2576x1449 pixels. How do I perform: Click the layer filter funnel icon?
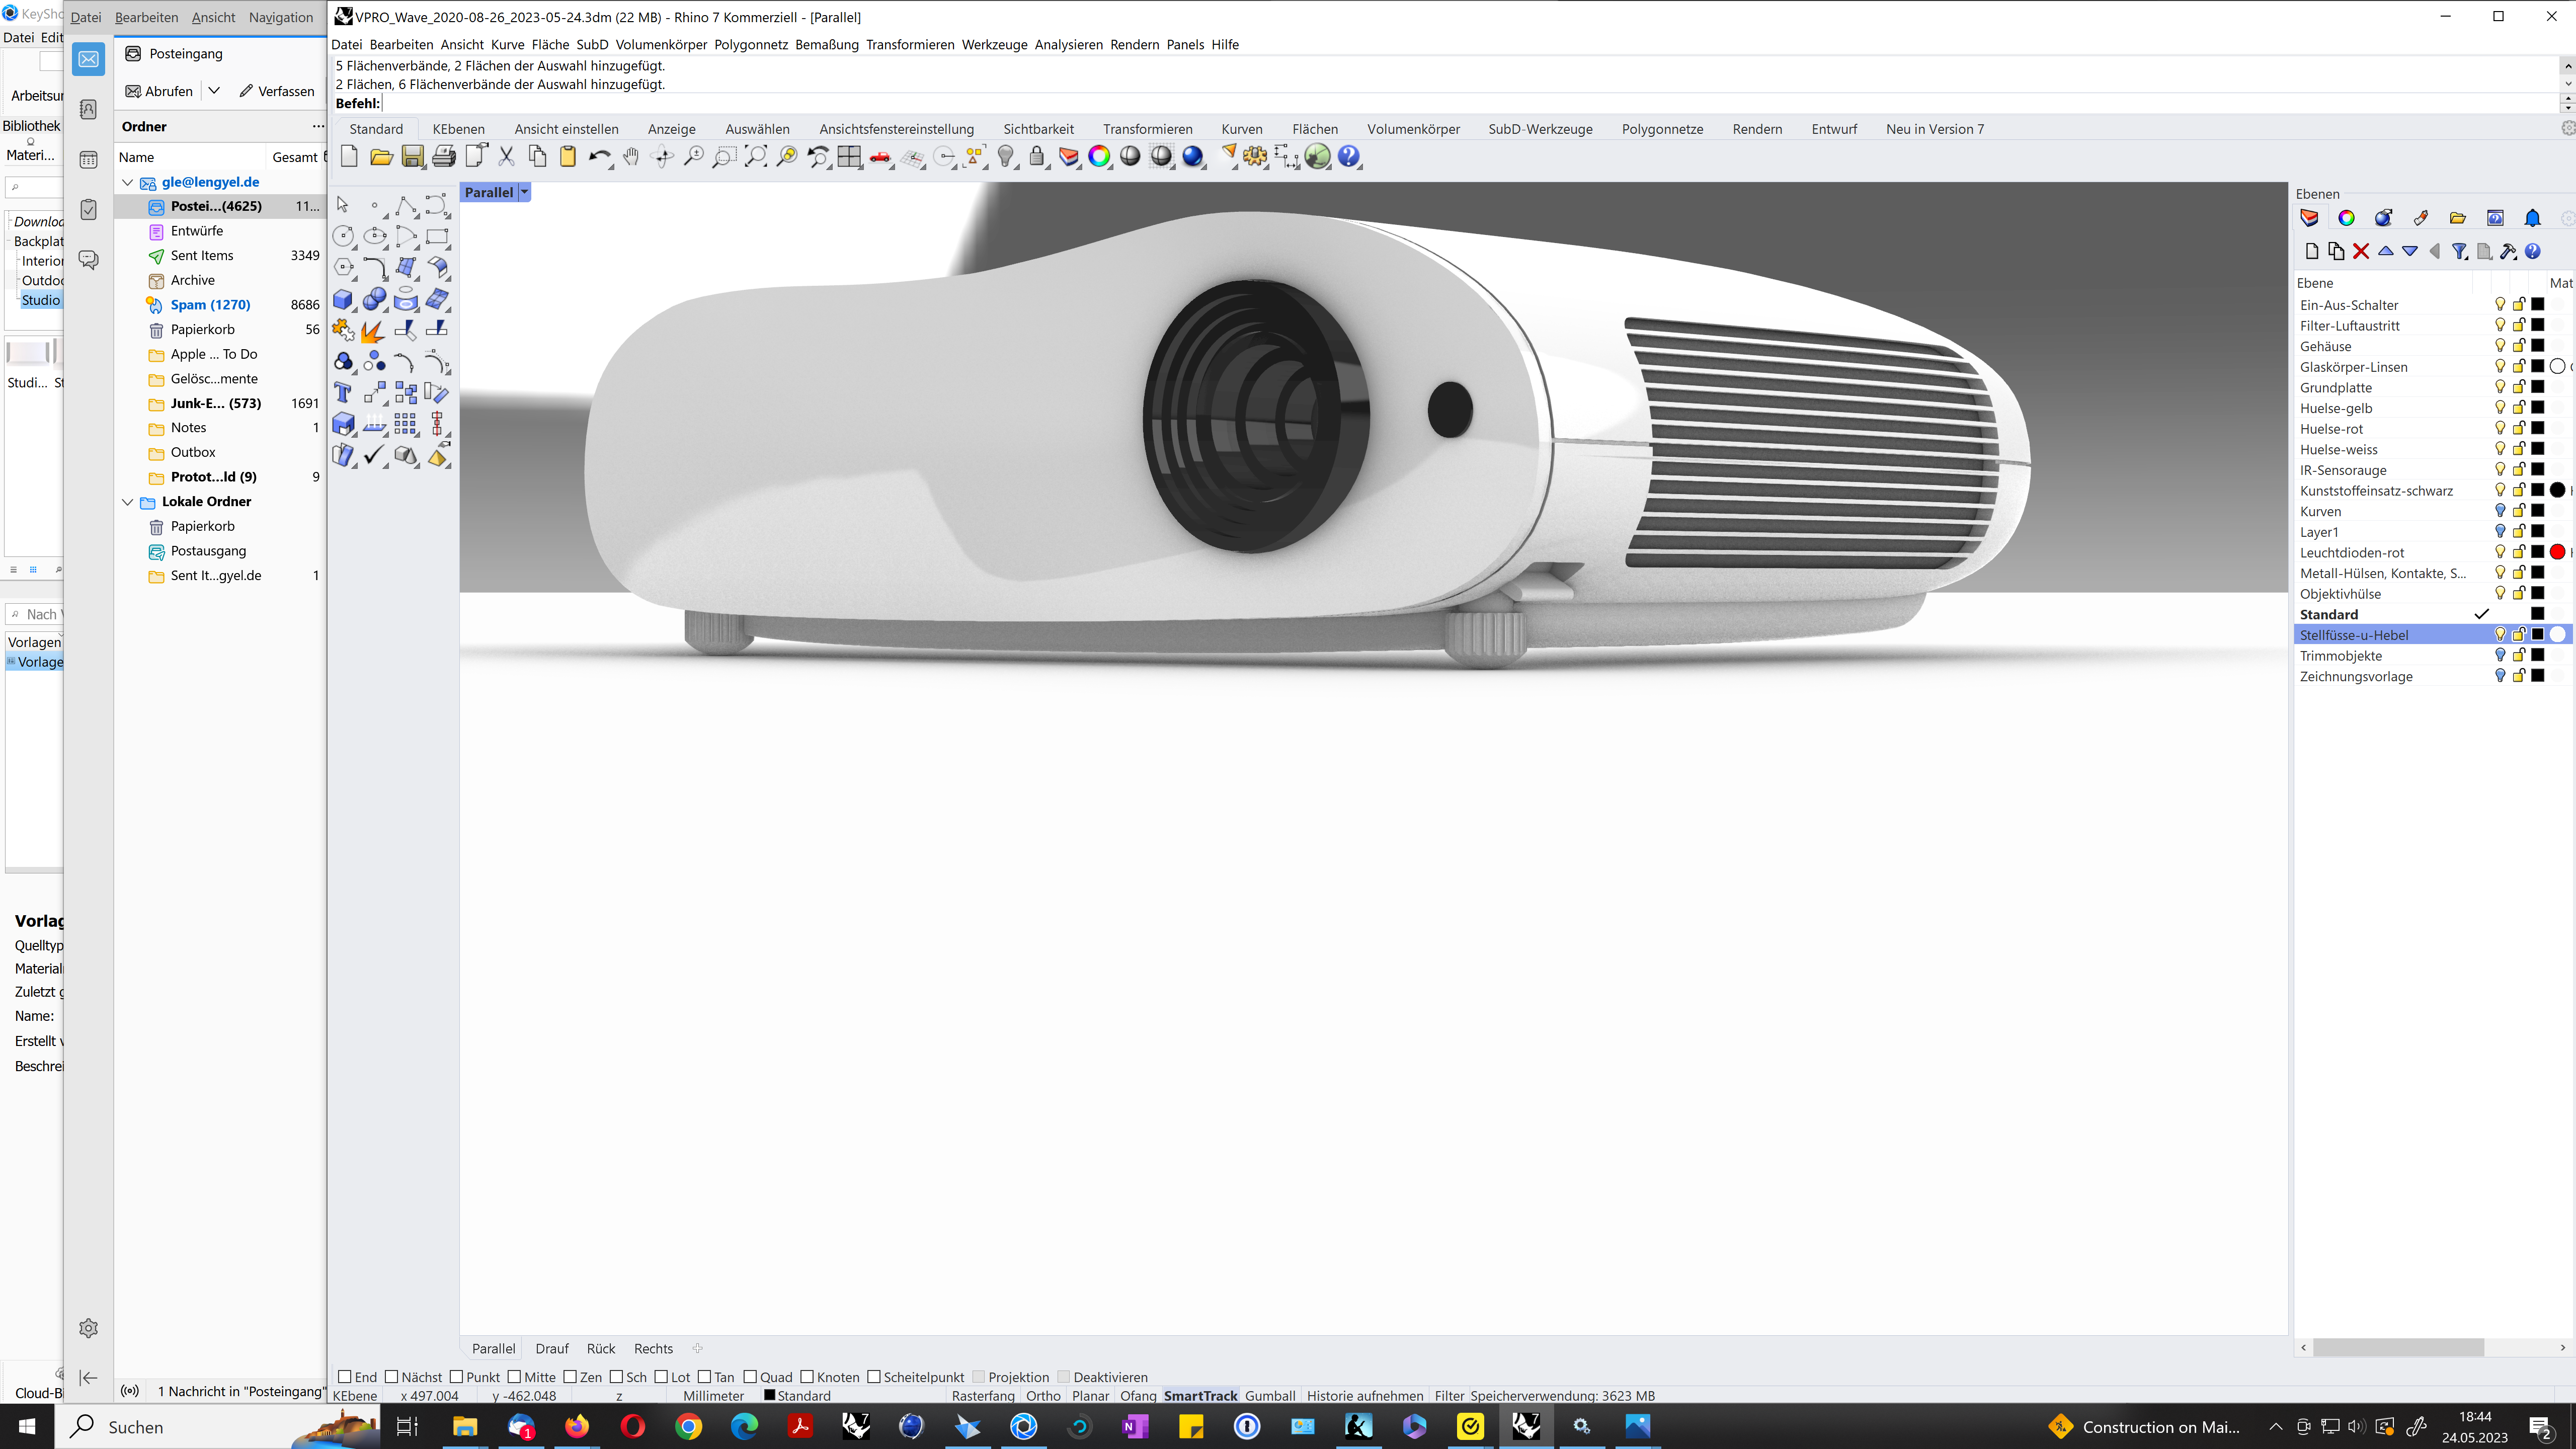tap(2460, 251)
